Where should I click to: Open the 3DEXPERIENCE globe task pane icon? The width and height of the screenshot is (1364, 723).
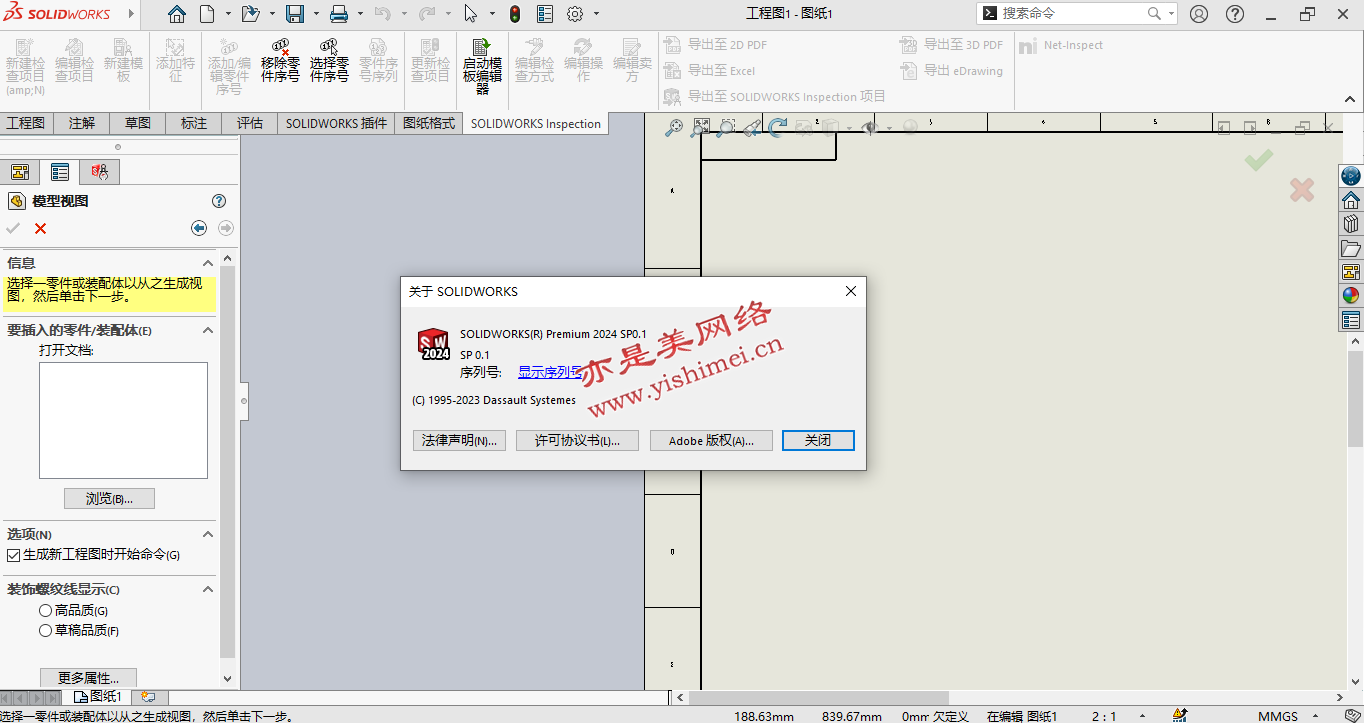[x=1351, y=176]
